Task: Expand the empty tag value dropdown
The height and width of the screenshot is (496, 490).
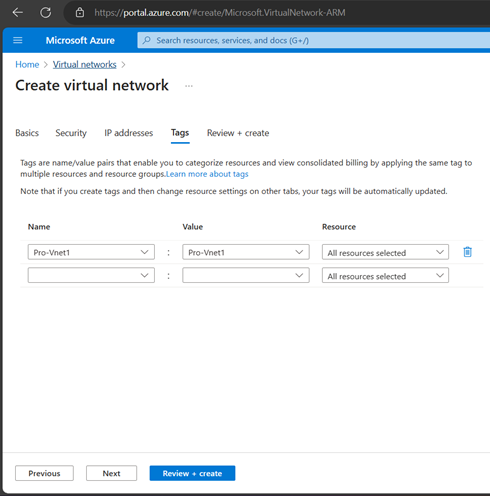Action: pyautogui.click(x=246, y=275)
